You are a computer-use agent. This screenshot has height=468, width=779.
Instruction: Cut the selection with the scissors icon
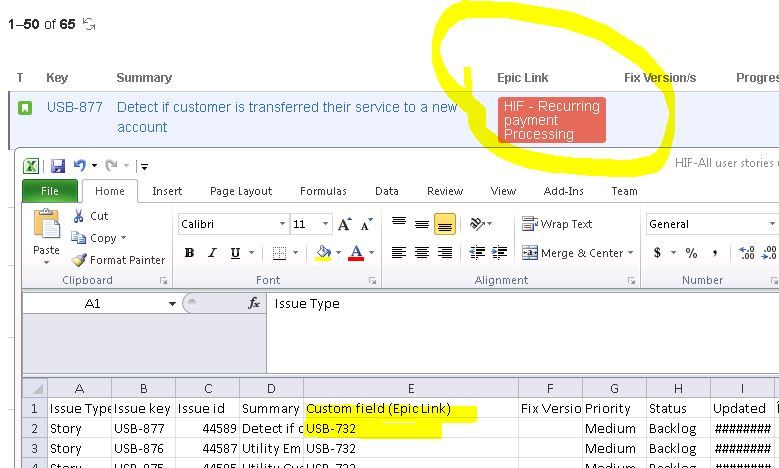pos(78,216)
